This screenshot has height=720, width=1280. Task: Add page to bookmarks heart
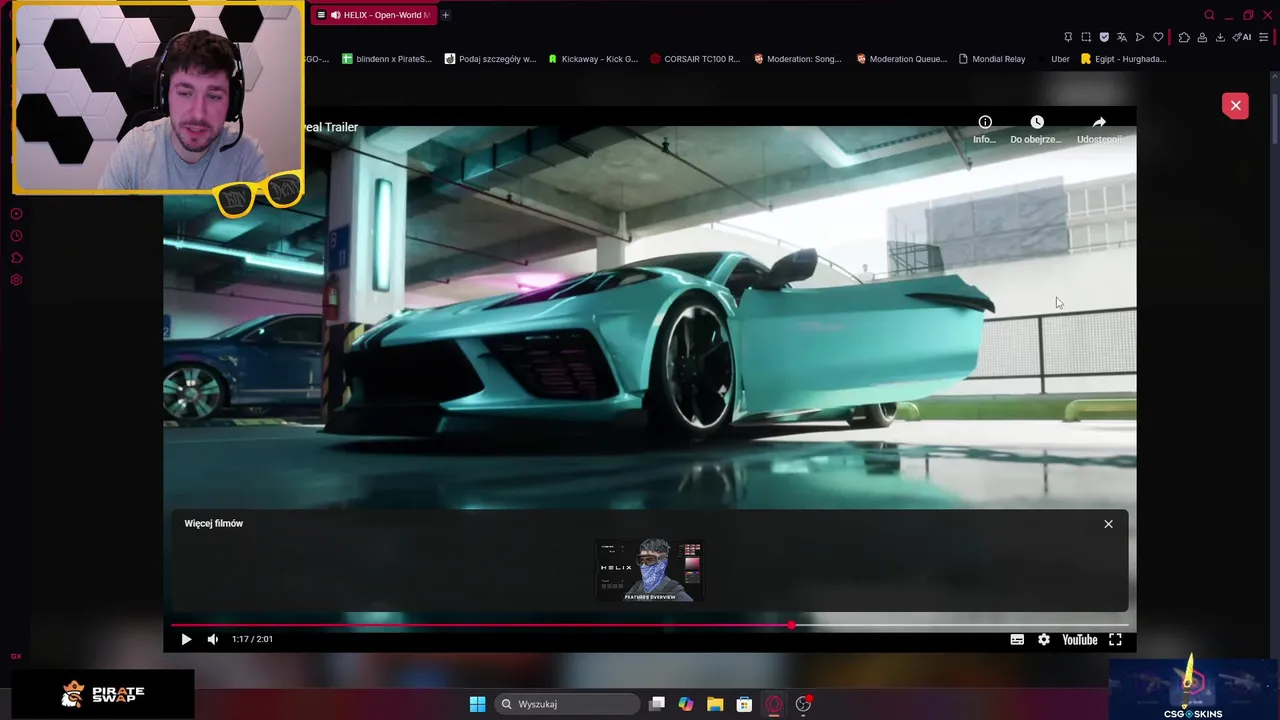1158,37
